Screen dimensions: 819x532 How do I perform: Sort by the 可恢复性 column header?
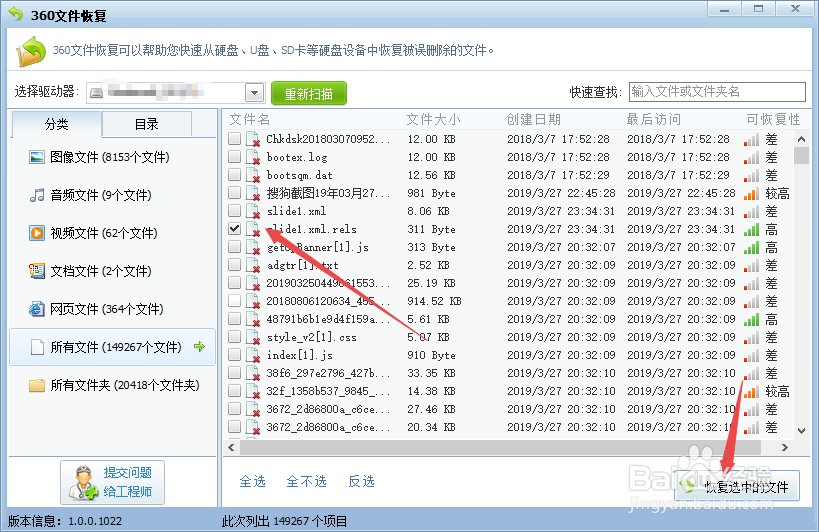(773, 120)
